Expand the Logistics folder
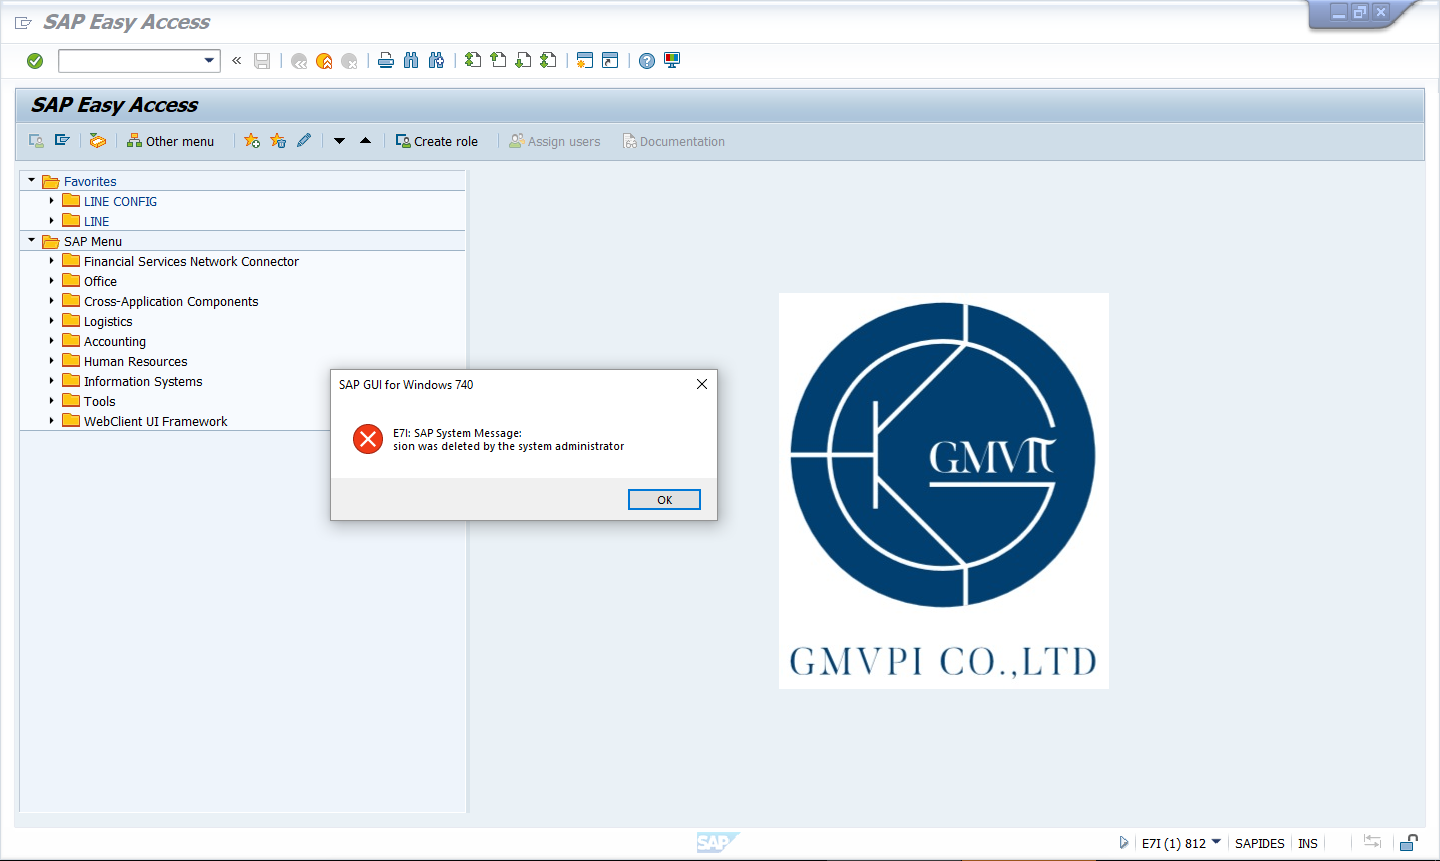The width and height of the screenshot is (1440, 861). point(52,321)
